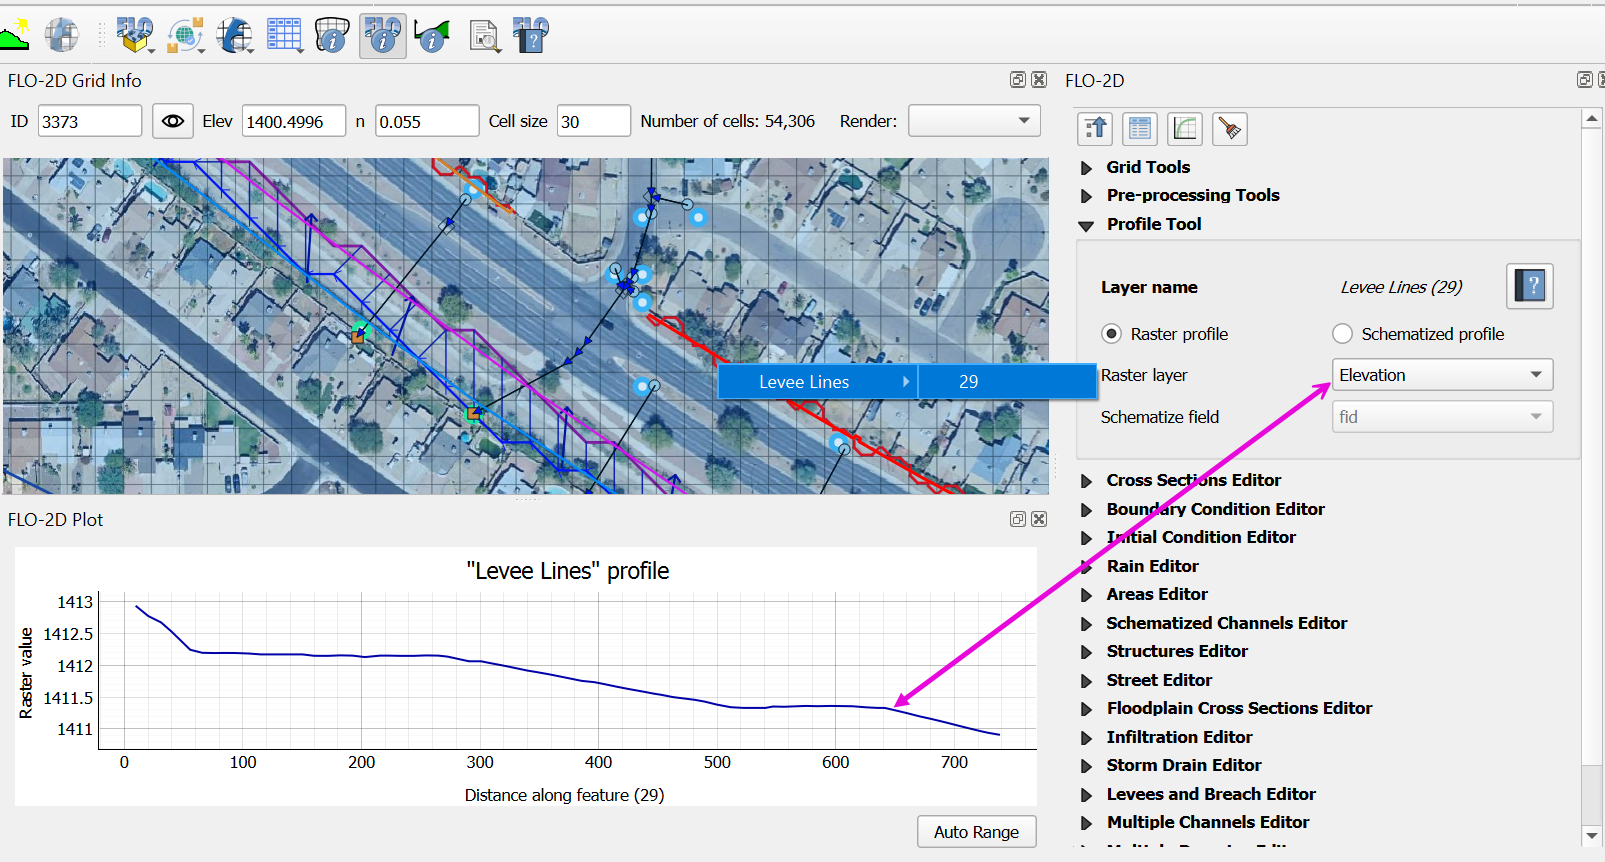The height and width of the screenshot is (862, 1605).
Task: Open the FLO-2D help book icon
Action: pyautogui.click(x=531, y=36)
